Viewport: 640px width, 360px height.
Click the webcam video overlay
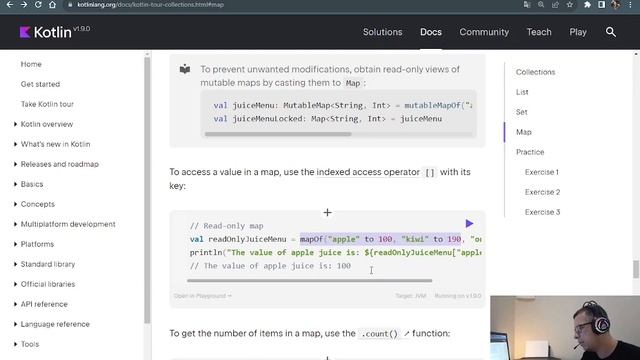click(x=565, y=328)
